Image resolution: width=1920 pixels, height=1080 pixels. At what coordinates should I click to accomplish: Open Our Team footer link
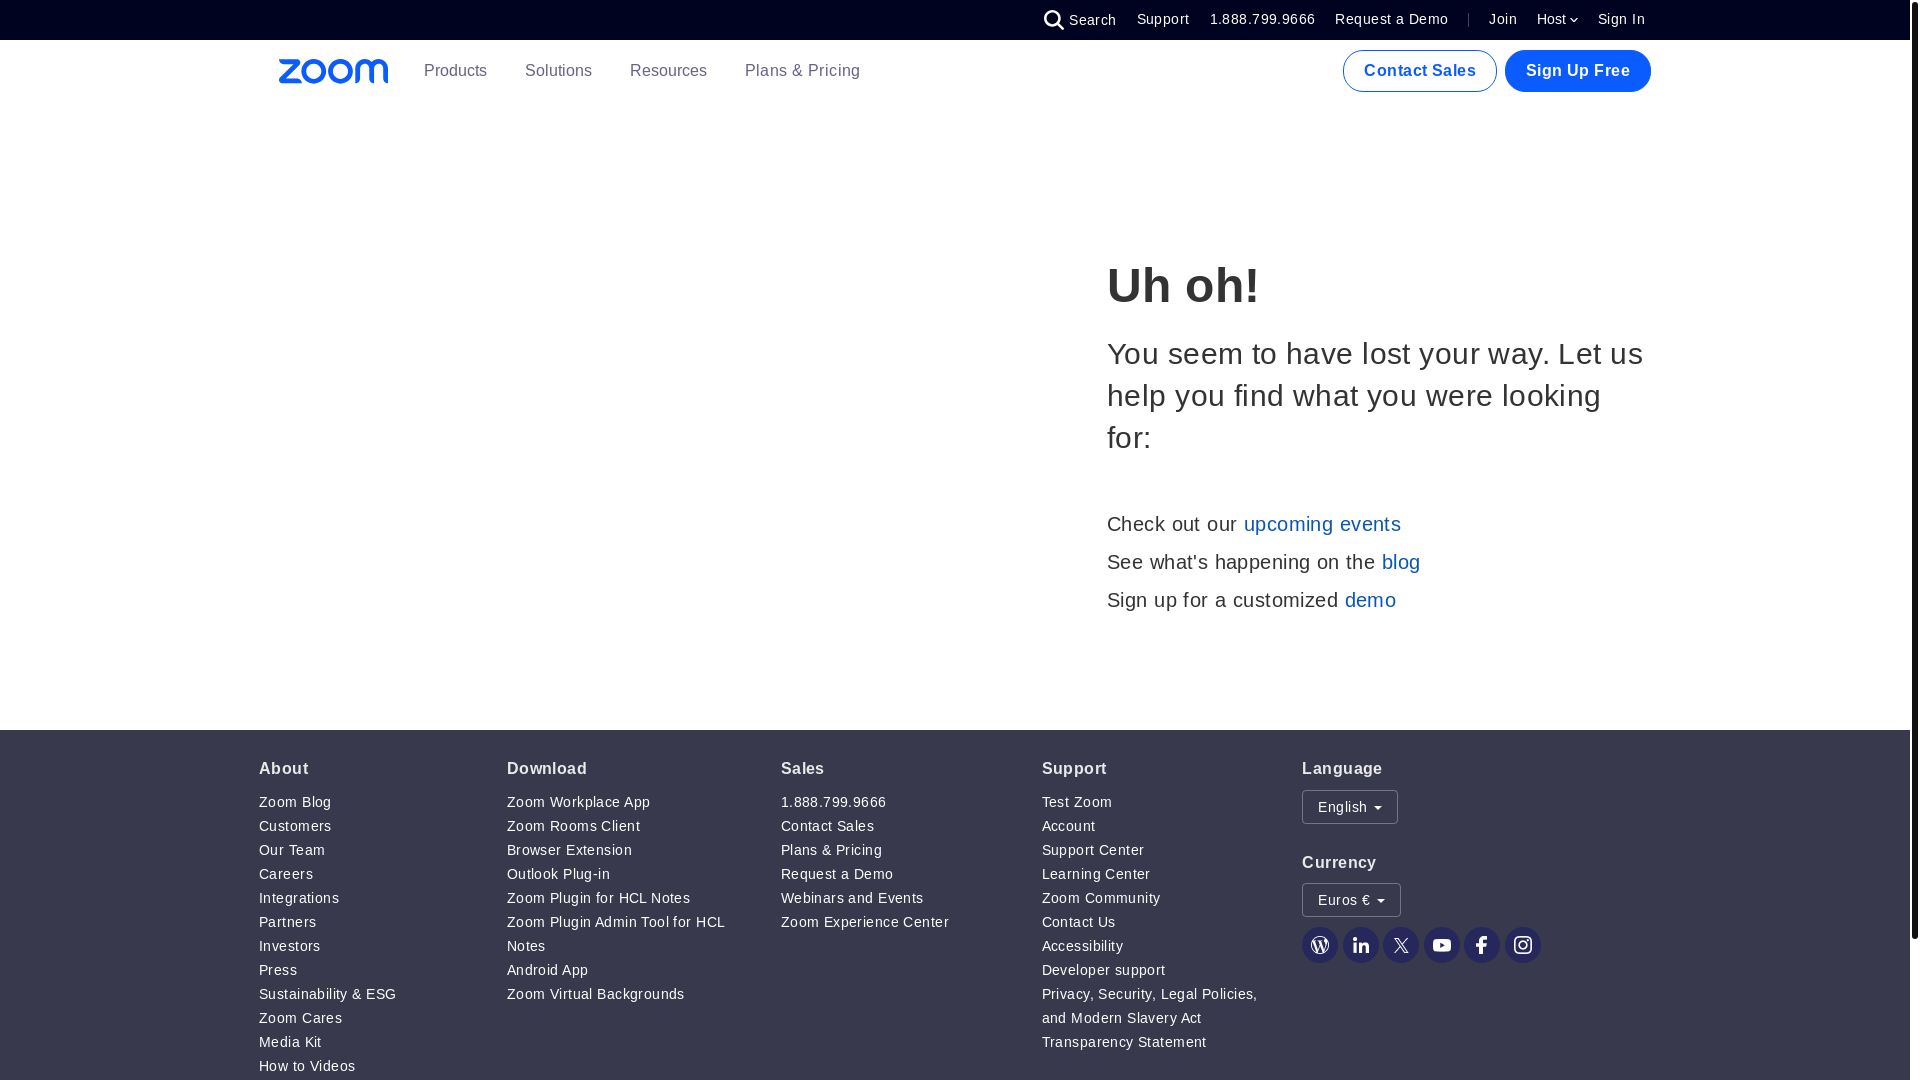pyautogui.click(x=292, y=850)
